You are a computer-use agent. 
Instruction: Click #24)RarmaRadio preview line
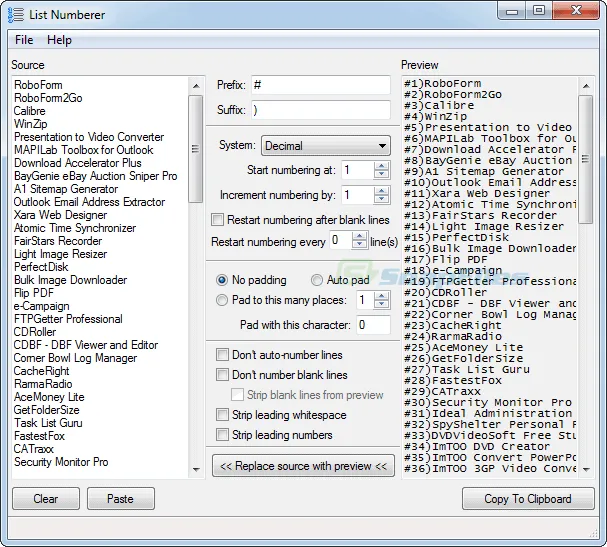(453, 336)
